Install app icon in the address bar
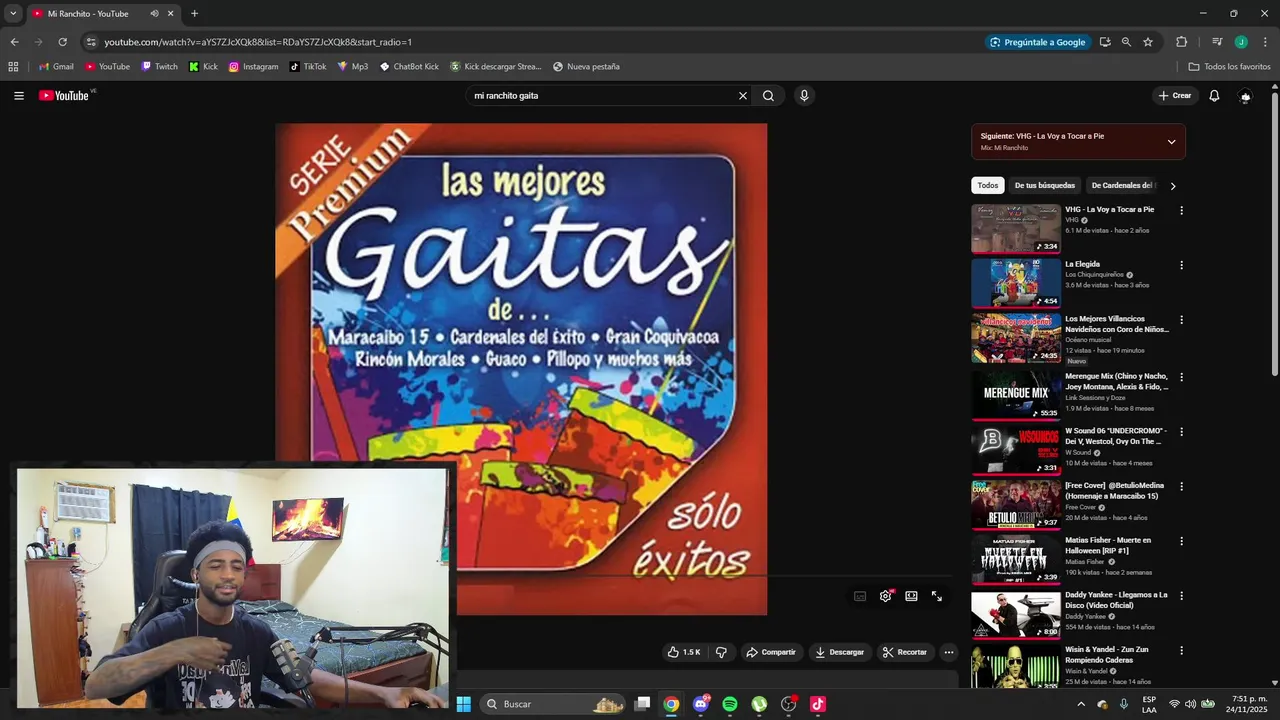This screenshot has height=720, width=1280. click(1105, 42)
